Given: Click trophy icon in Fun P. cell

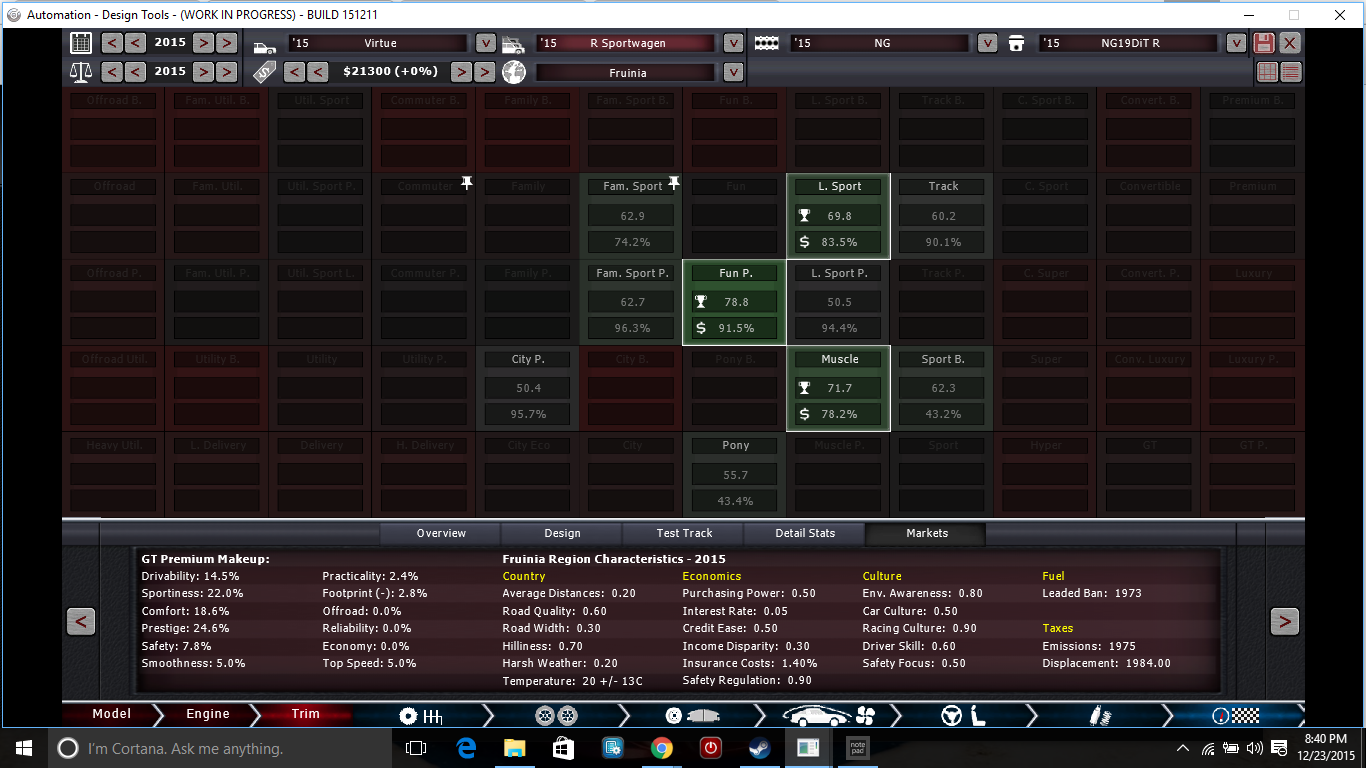Looking at the screenshot, I should pyautogui.click(x=701, y=302).
